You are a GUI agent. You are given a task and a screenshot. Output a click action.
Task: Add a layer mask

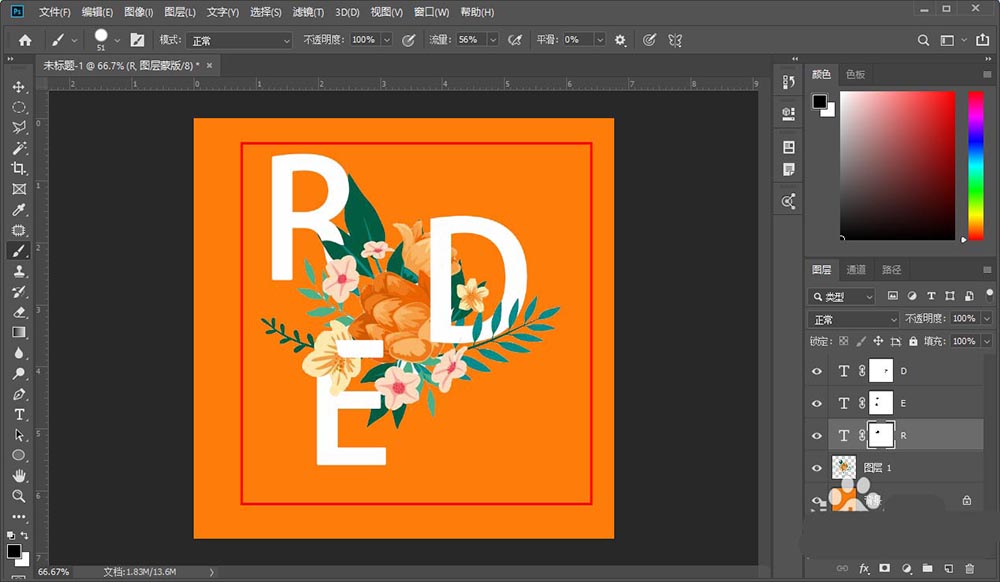coord(885,568)
